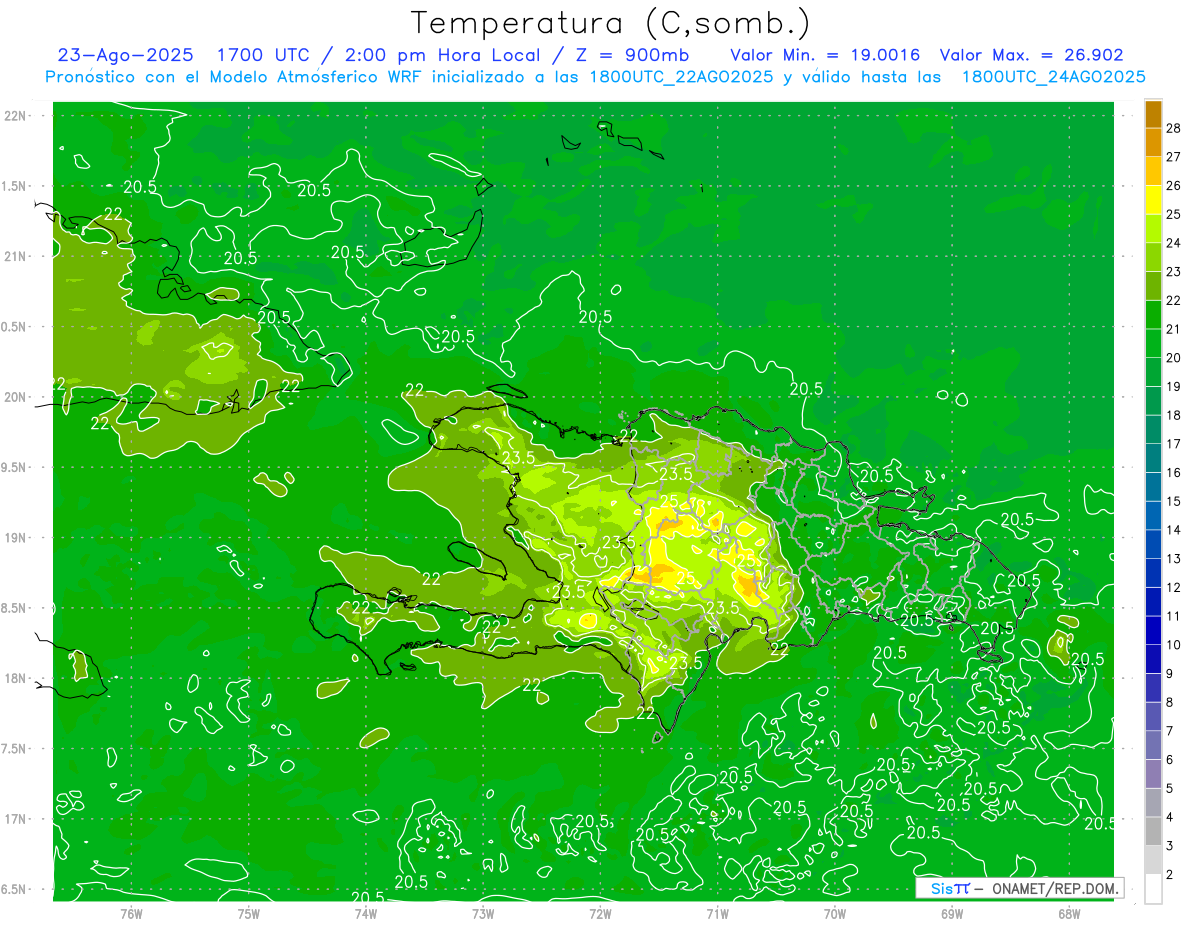This screenshot has width=1200, height=927.
Task: Click the "69W" longitude axis label
Action: coord(952,913)
